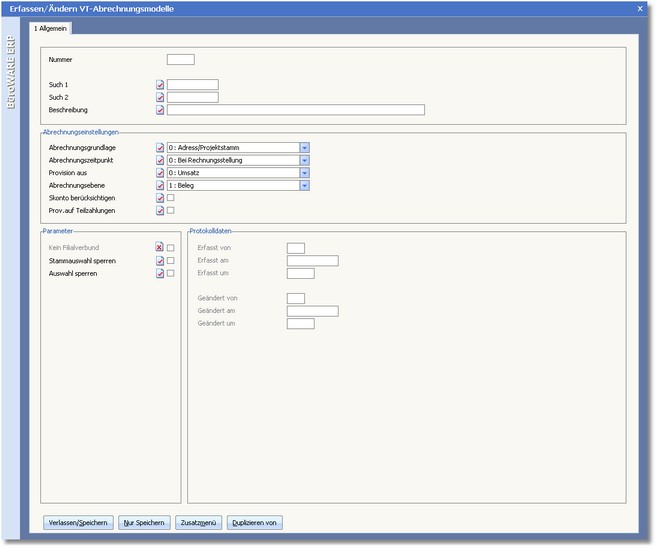Screen dimensions: 656x548
Task: Click the edit icon beside Abrechnungsgrundlage
Action: [160, 147]
